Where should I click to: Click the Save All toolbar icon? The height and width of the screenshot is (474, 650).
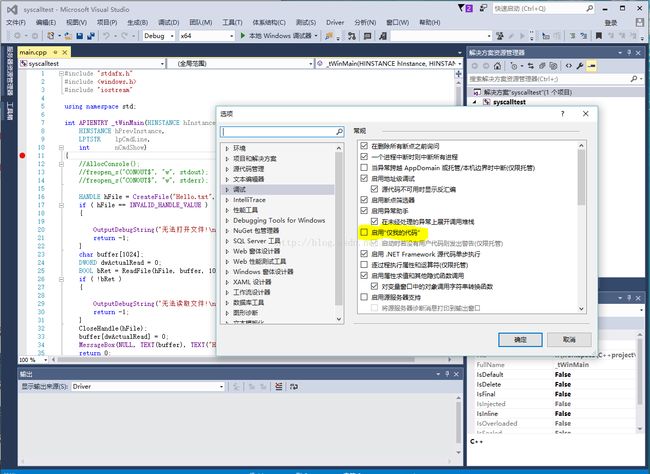90,36
